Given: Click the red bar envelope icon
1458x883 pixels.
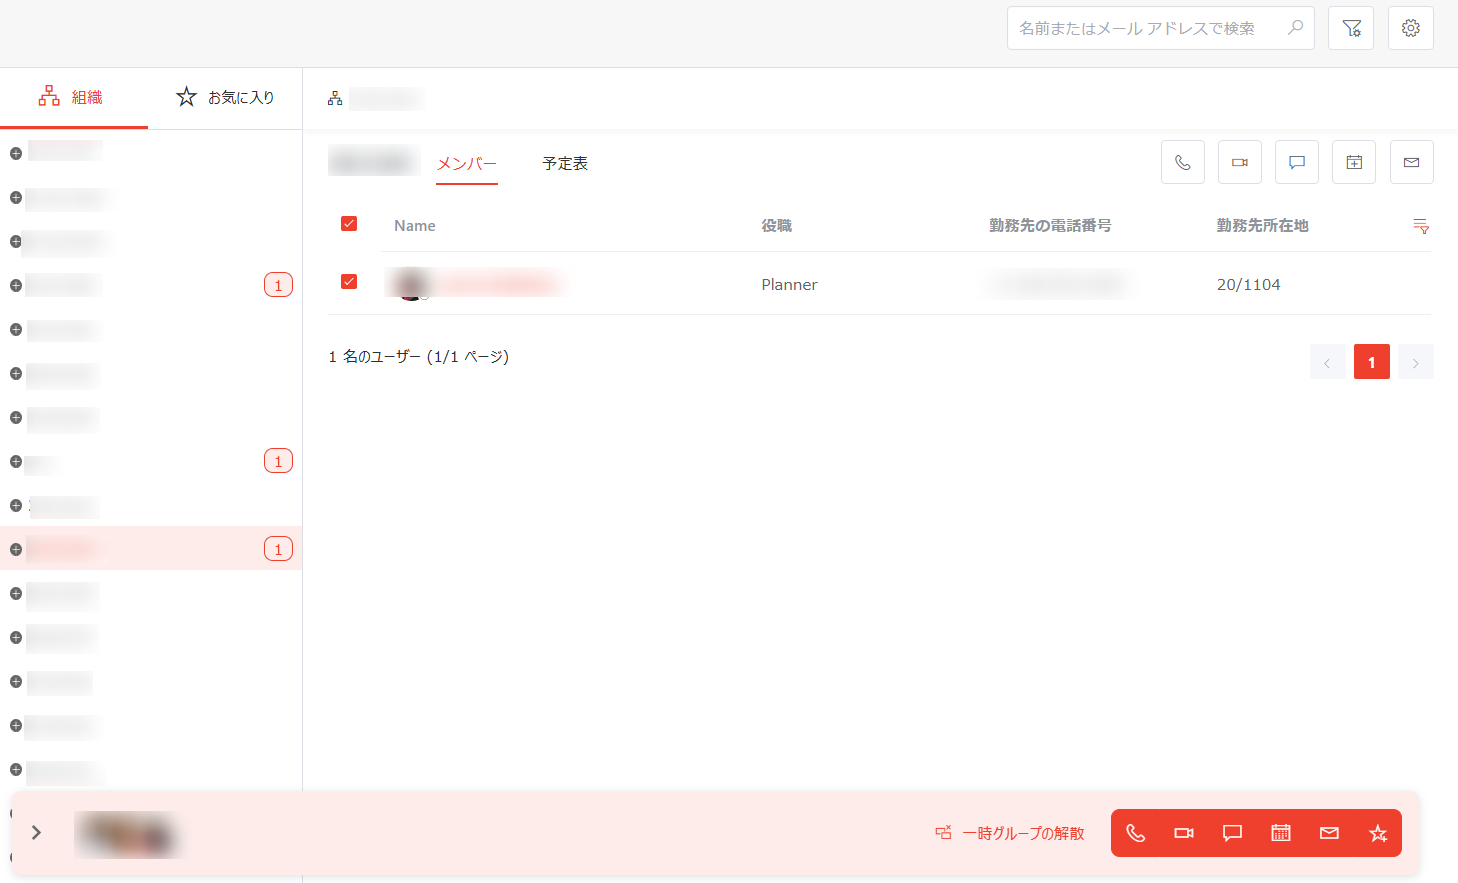Looking at the screenshot, I should pyautogui.click(x=1329, y=833).
